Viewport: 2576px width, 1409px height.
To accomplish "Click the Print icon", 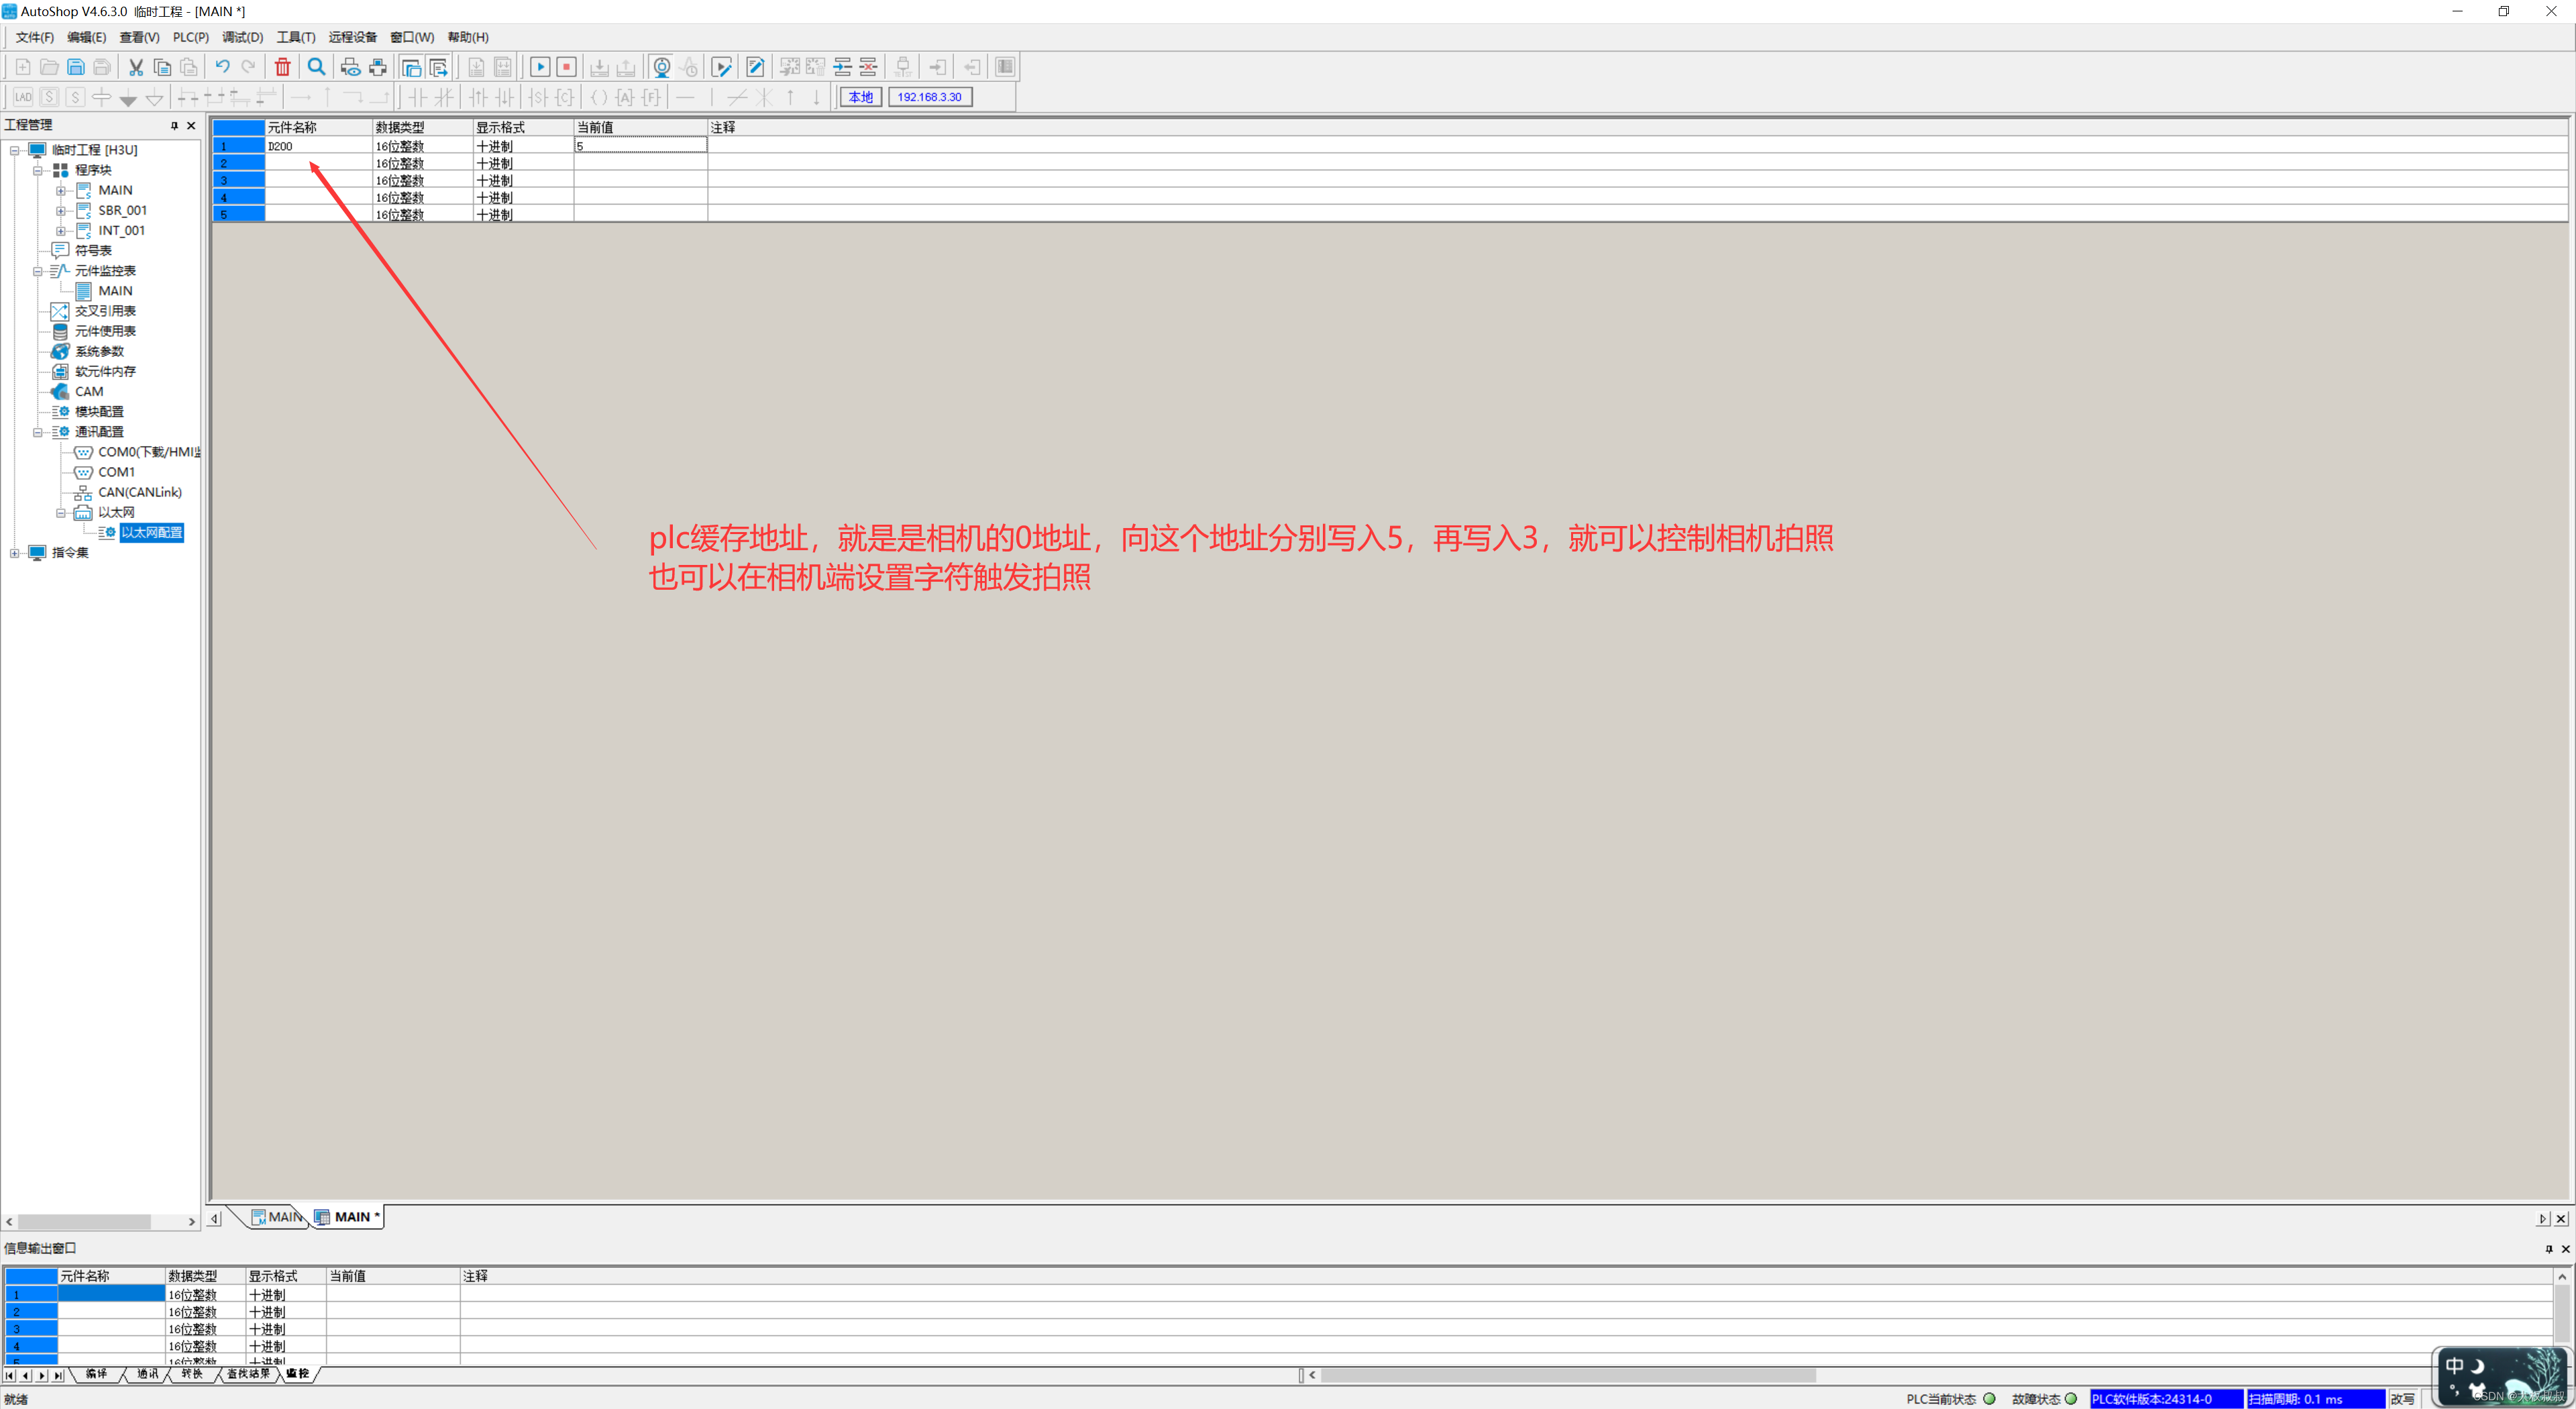I will [377, 67].
